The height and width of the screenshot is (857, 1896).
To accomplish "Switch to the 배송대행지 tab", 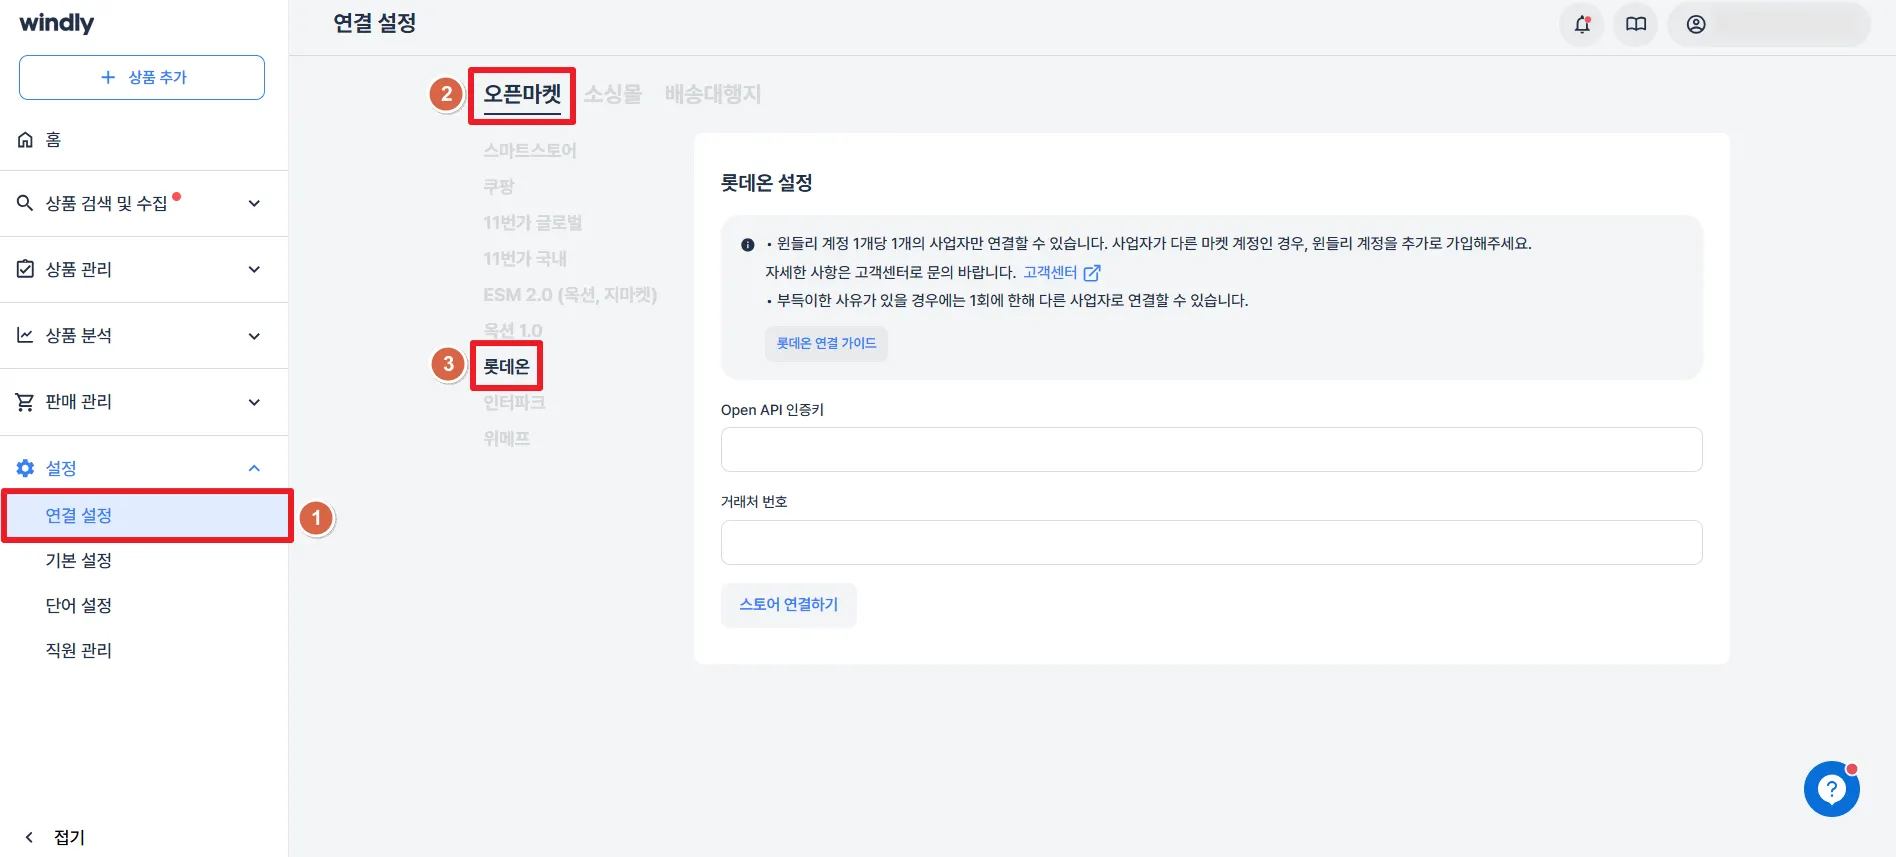I will tap(713, 94).
